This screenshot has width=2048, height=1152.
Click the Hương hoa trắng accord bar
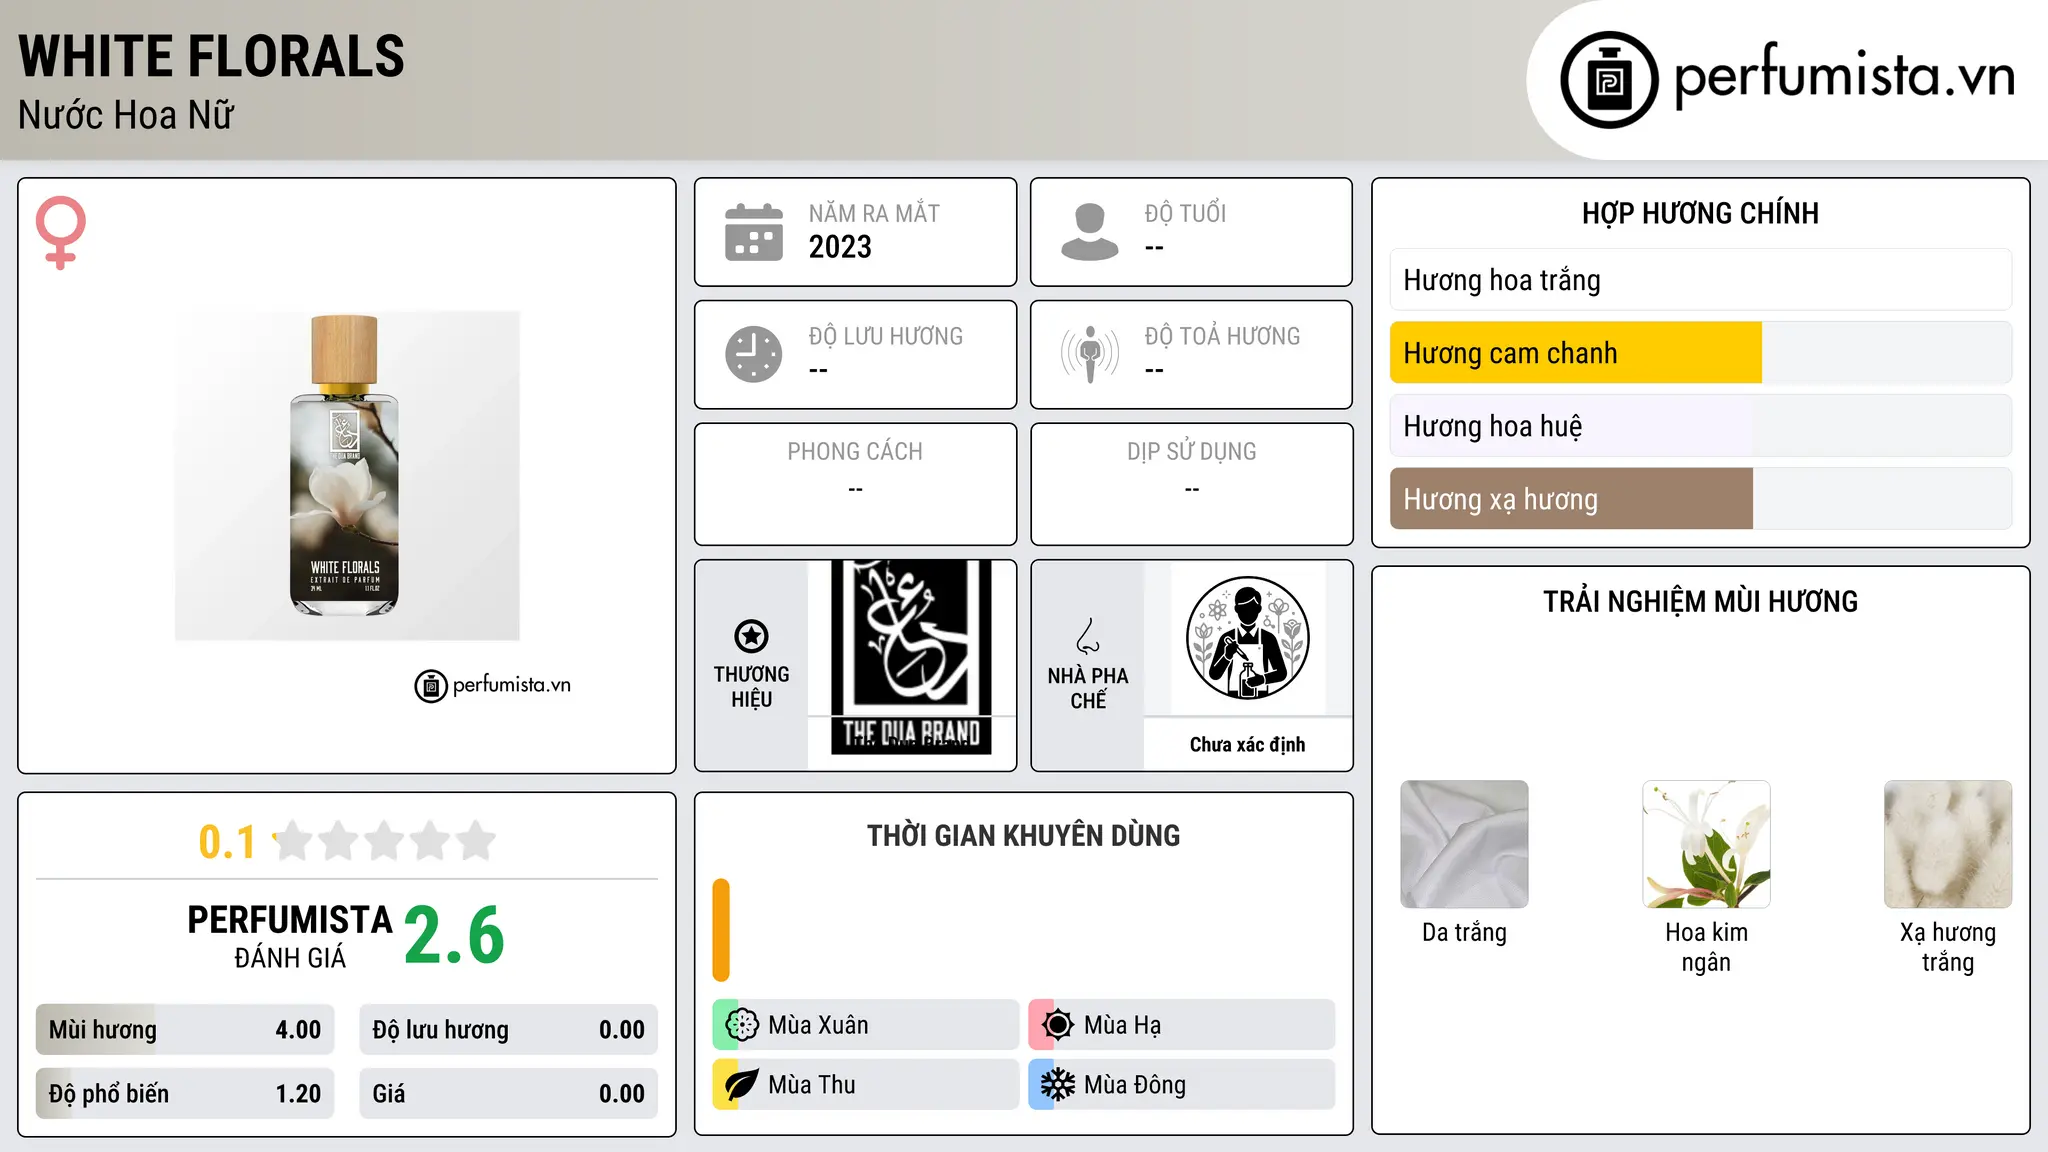click(1701, 280)
